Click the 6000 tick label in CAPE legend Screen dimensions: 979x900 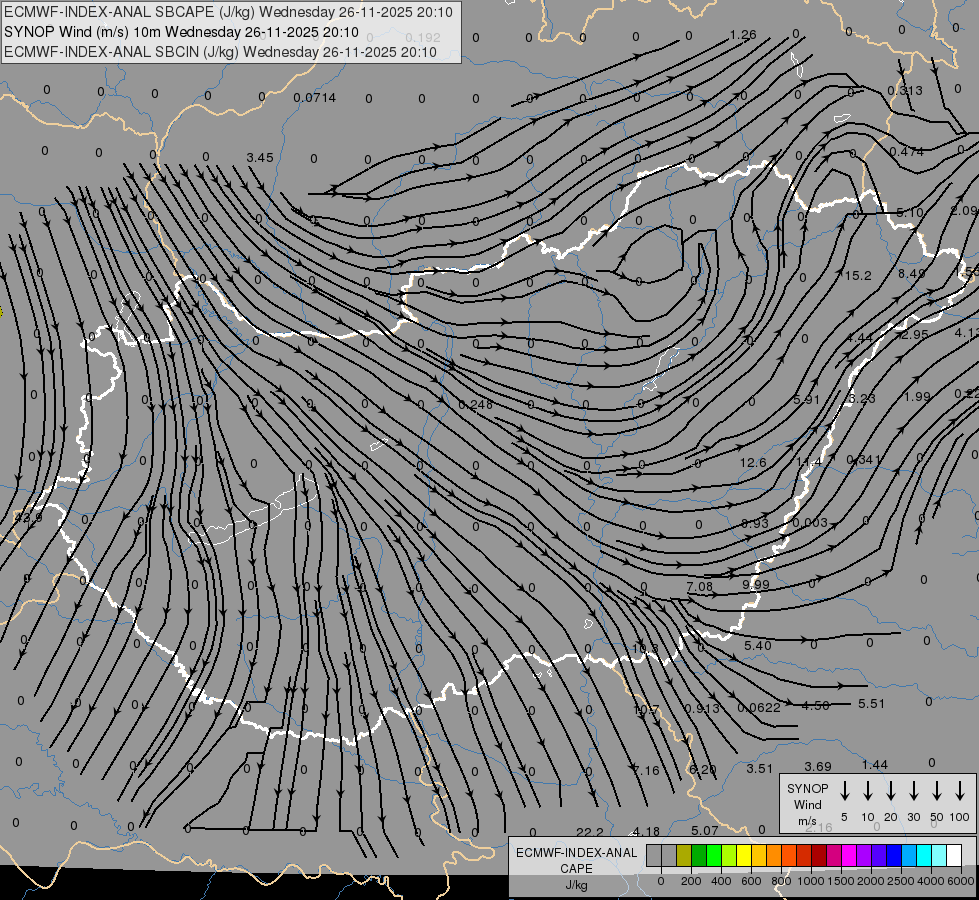[960, 881]
